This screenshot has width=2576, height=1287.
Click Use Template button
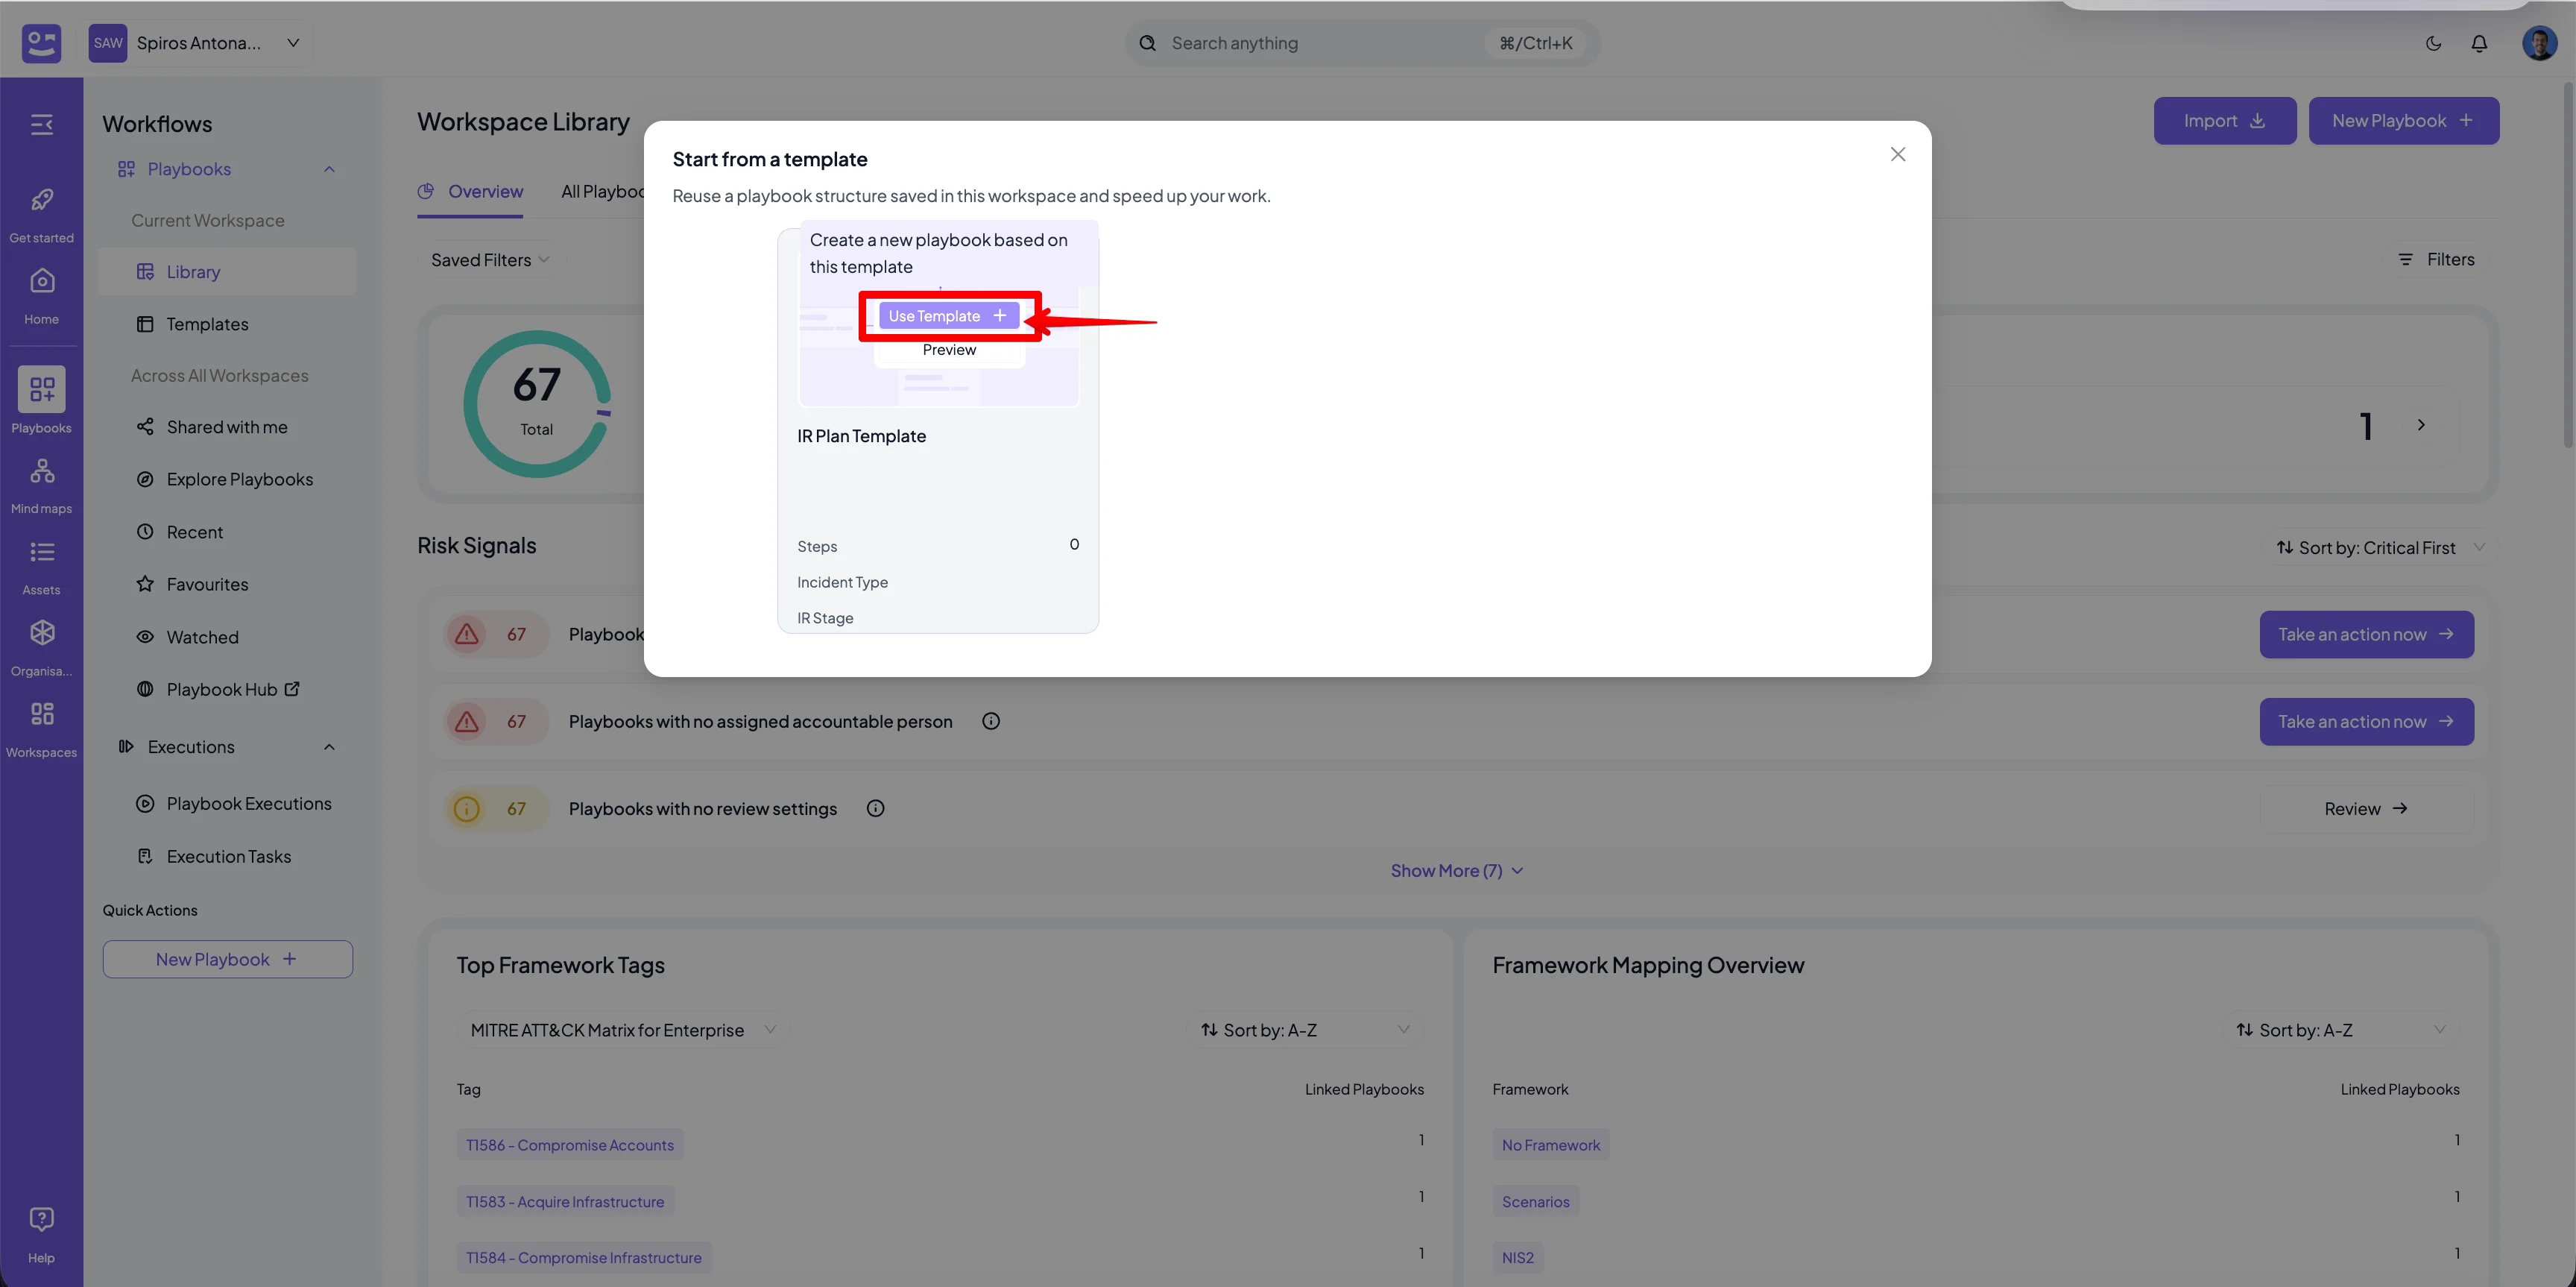pyautogui.click(x=948, y=316)
